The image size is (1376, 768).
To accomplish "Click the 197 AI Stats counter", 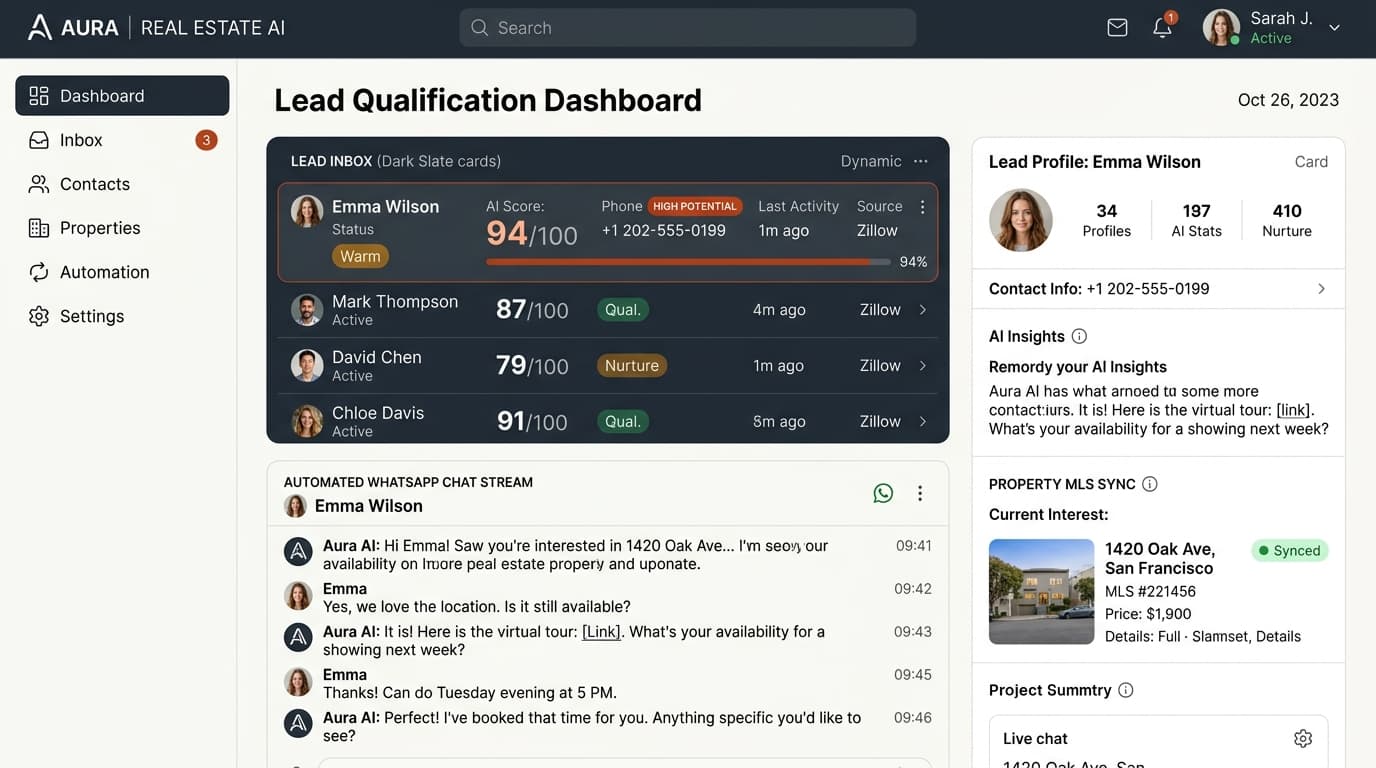I will click(1197, 220).
